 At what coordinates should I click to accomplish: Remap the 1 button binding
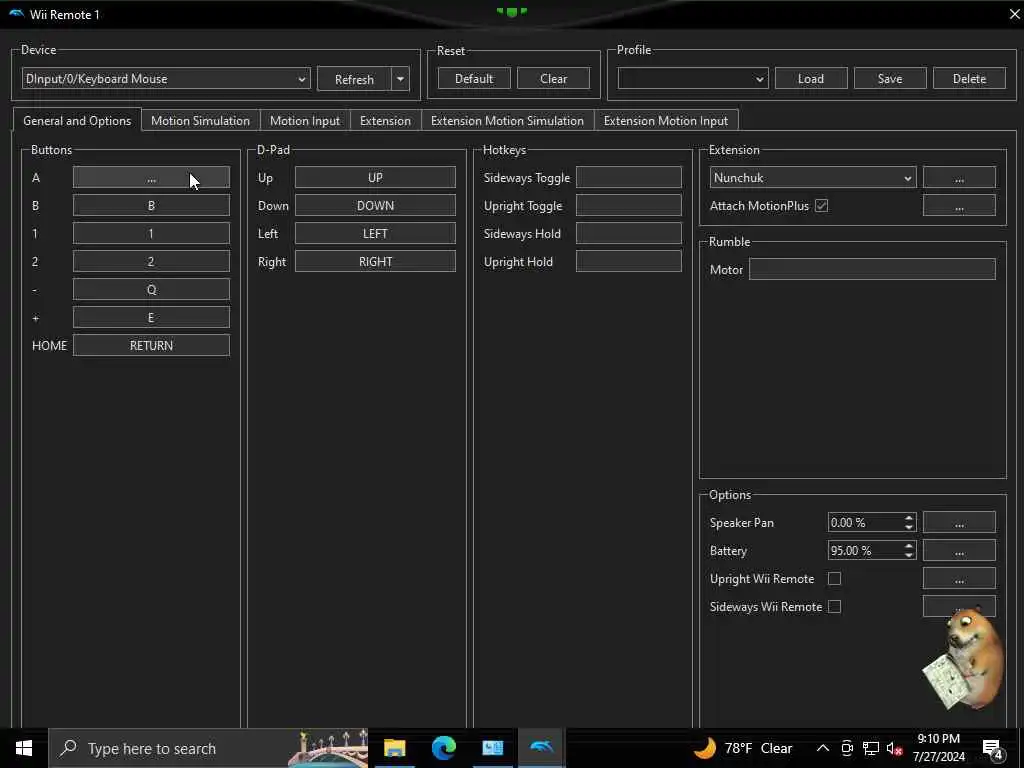tap(152, 234)
